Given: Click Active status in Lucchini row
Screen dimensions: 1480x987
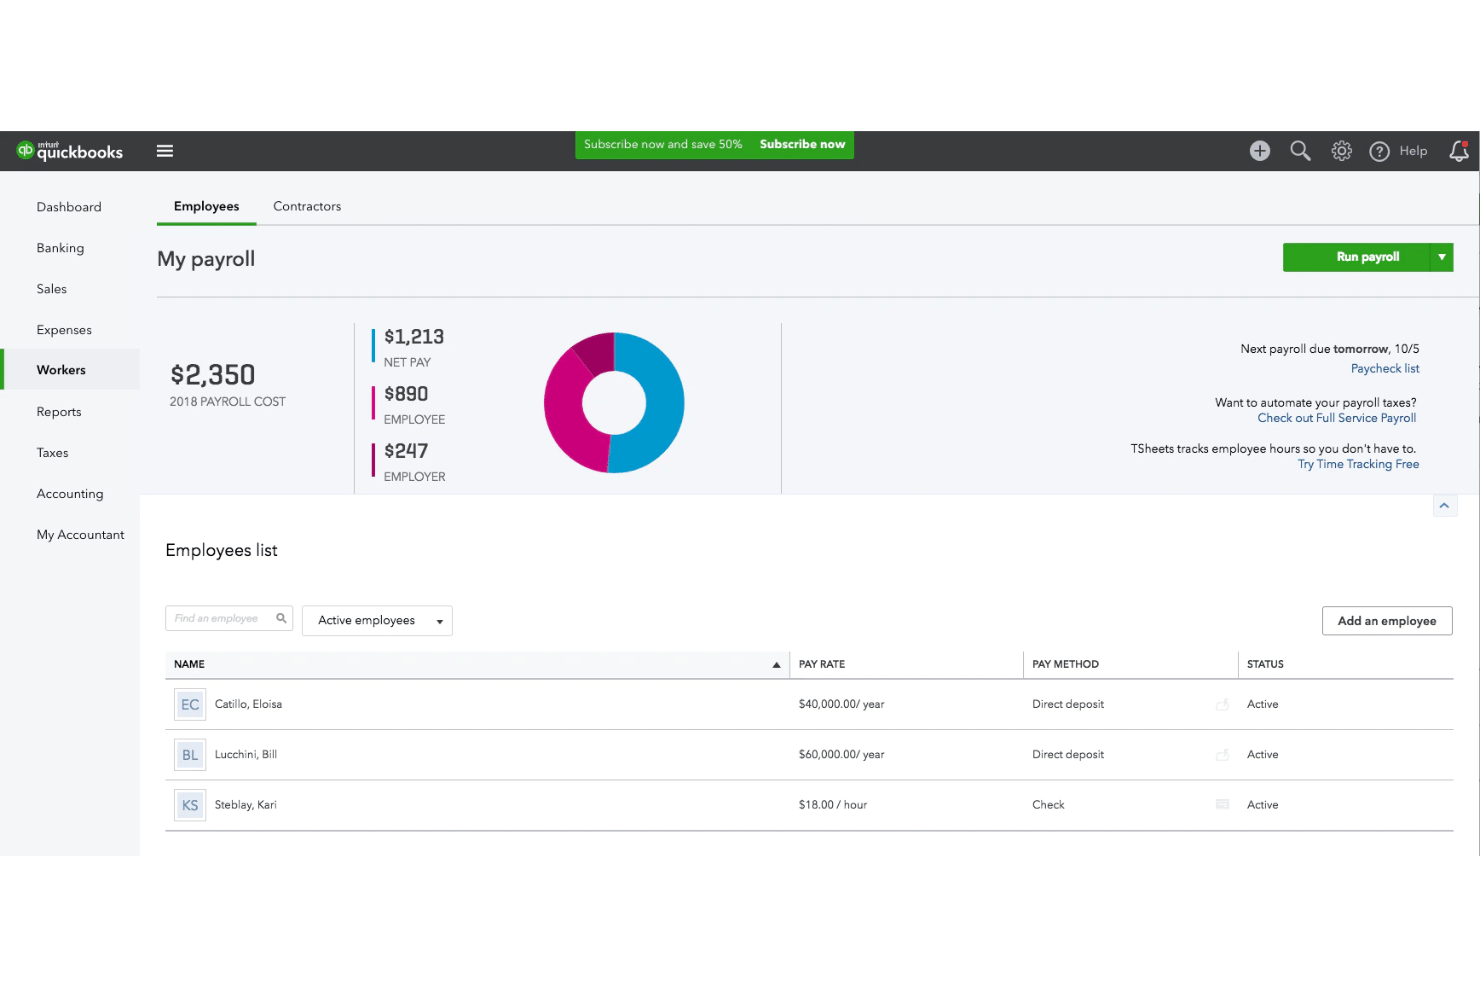Looking at the screenshot, I should (x=1263, y=755).
